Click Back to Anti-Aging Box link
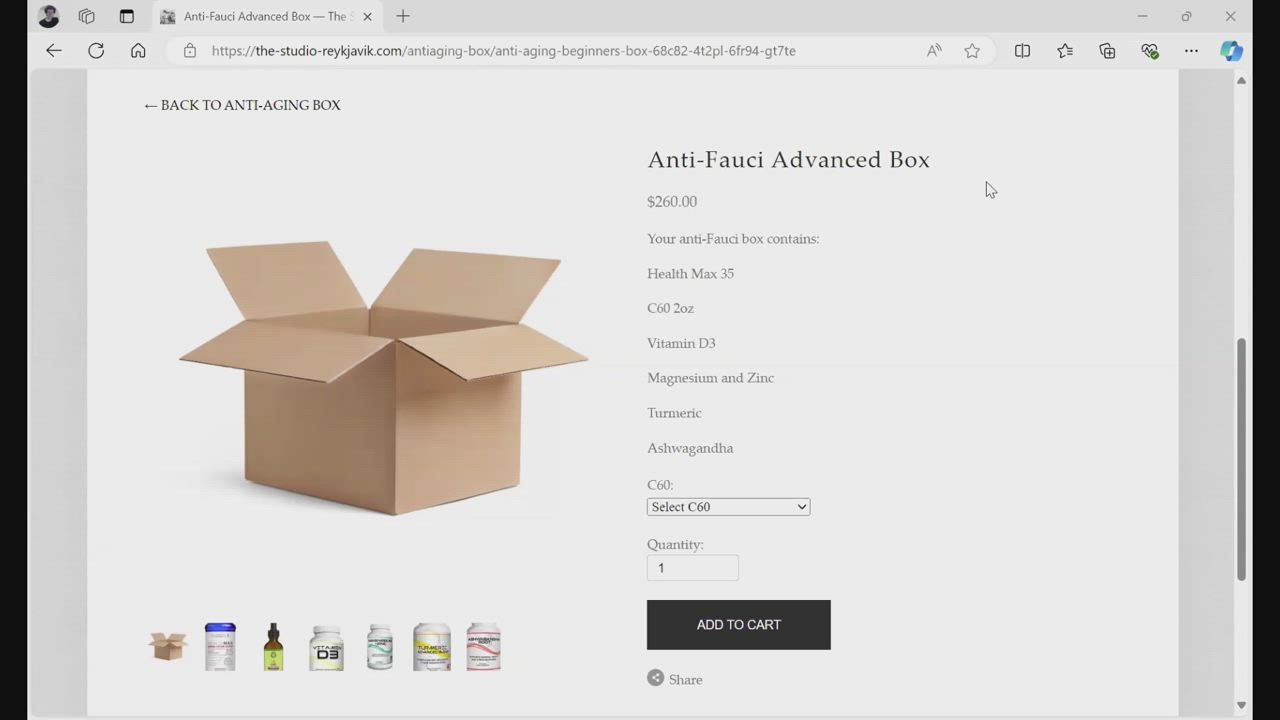Screen dimensions: 1280x720 pos(242,105)
